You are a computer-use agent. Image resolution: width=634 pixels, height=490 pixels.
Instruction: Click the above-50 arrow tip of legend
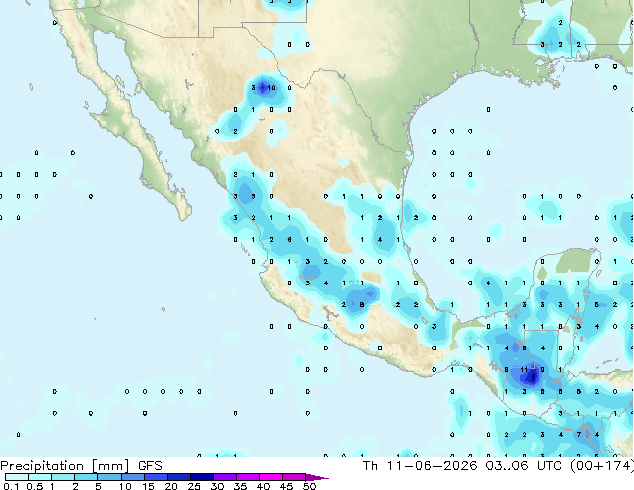click(x=317, y=477)
